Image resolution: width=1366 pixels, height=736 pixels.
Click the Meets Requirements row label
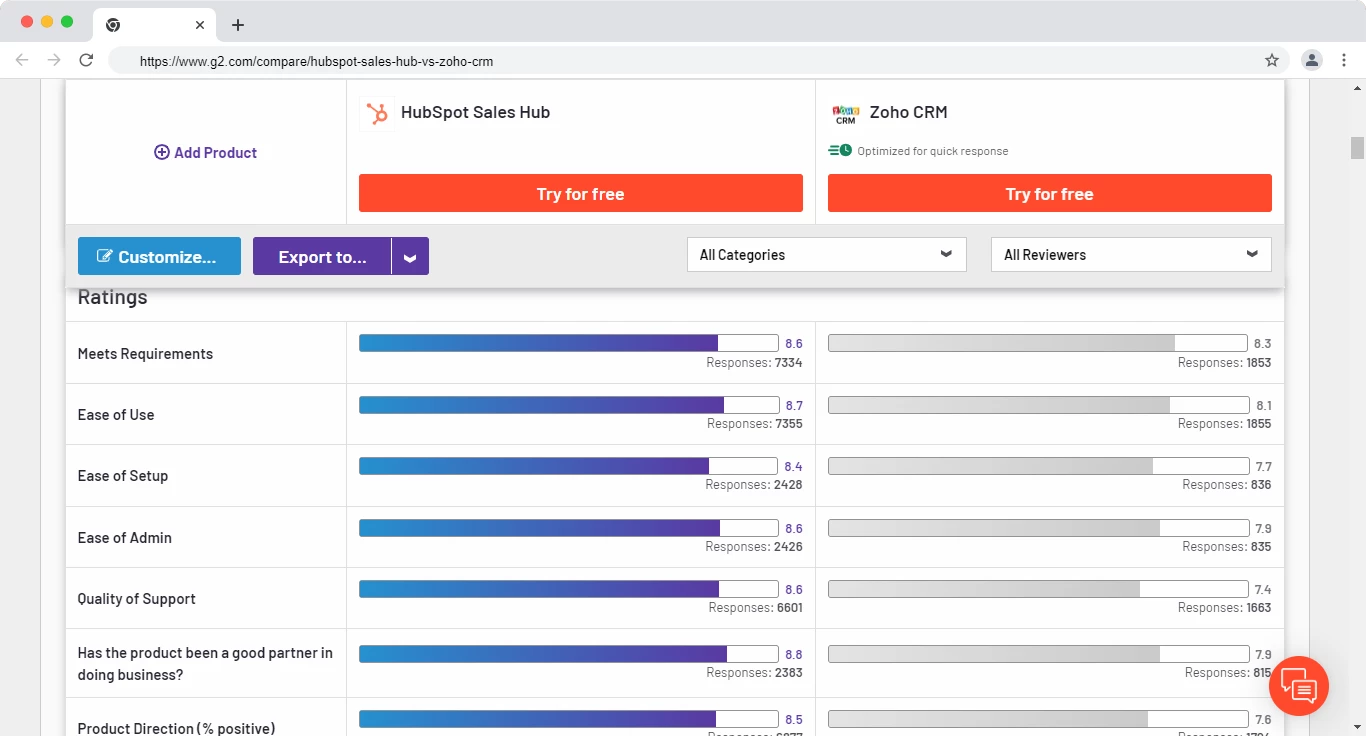tap(145, 354)
